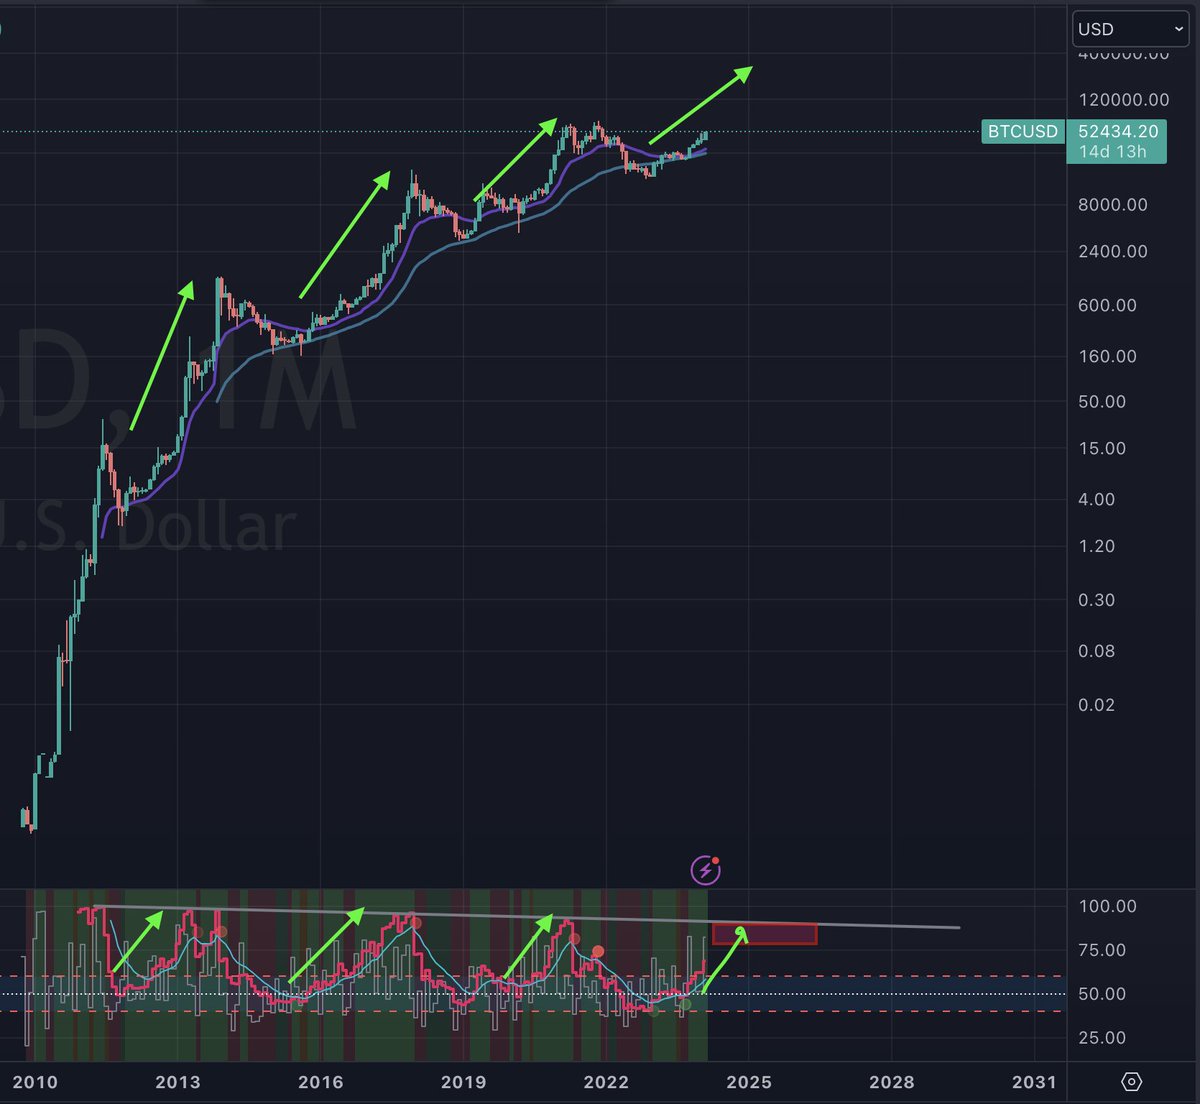
Task: Click the flash (lightning bolt) notification icon
Action: click(705, 870)
